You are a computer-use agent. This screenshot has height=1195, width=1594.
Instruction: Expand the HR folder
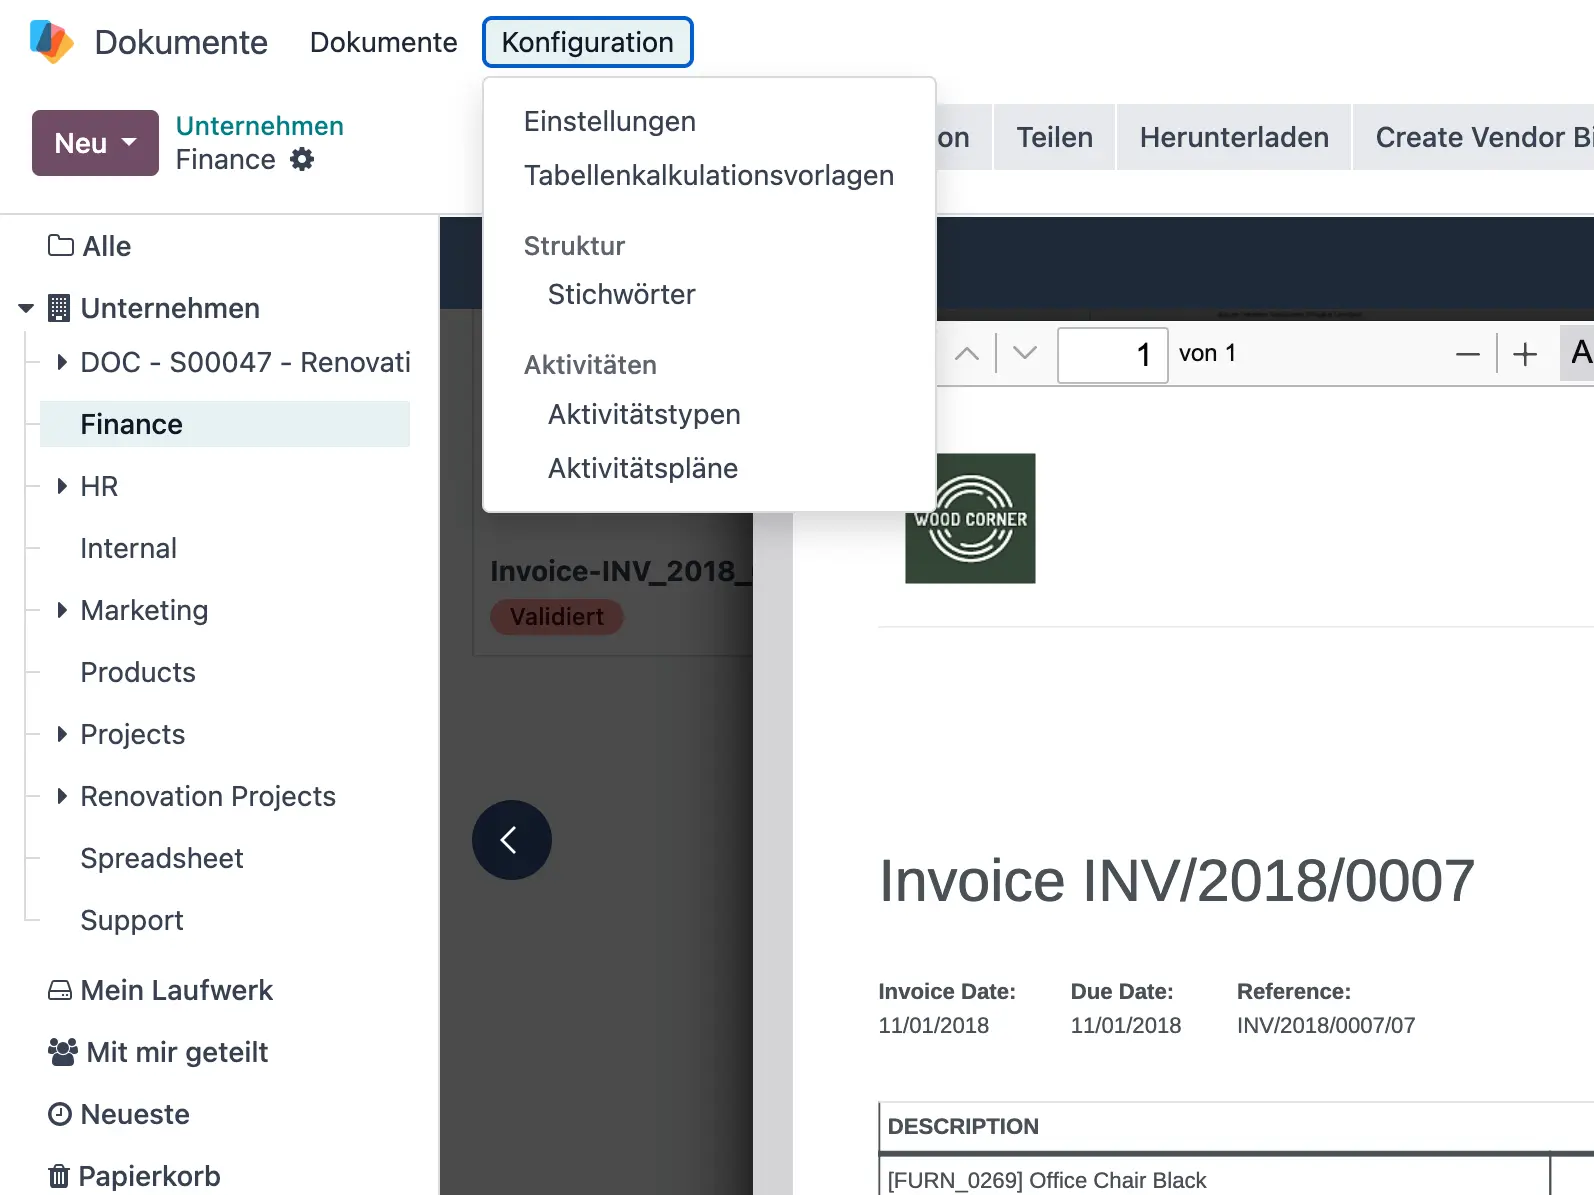(x=62, y=486)
